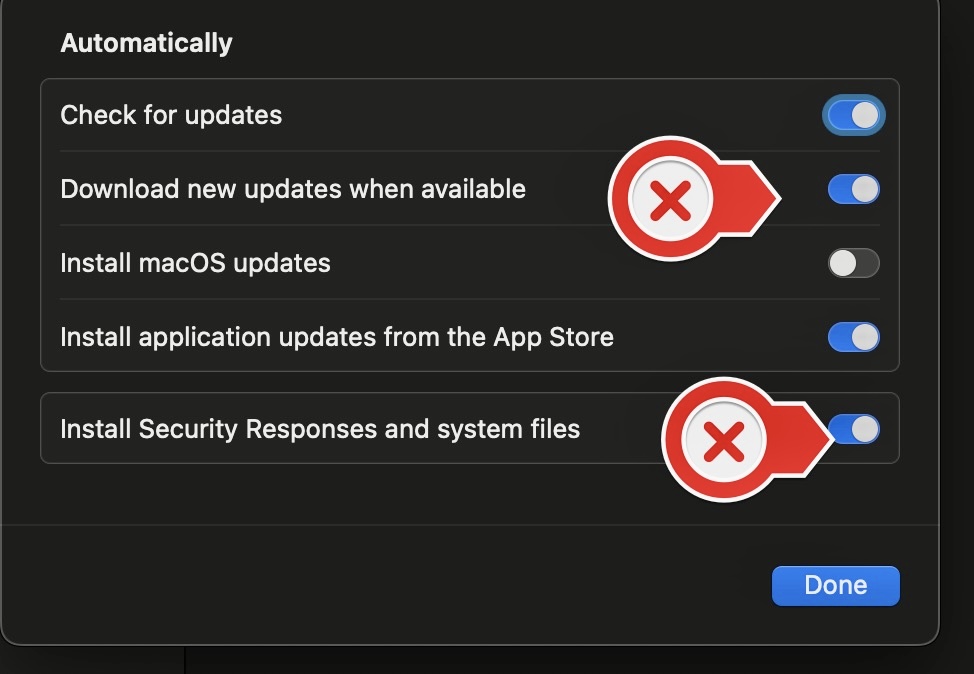Click the Download new updates when available label
Viewport: 974px width, 674px height.
point(293,189)
